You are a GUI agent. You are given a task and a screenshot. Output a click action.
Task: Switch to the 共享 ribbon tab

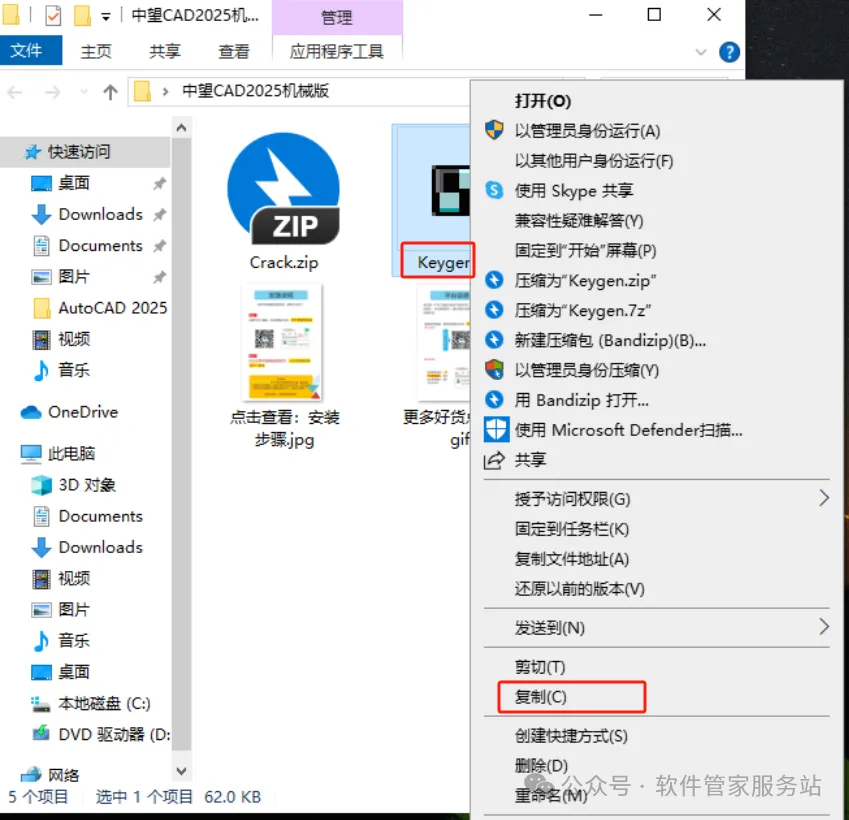tap(165, 51)
